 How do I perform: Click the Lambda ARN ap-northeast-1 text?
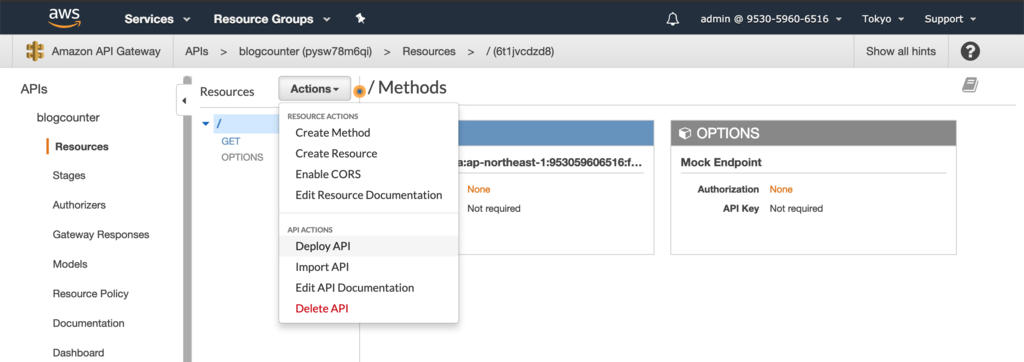pos(551,162)
